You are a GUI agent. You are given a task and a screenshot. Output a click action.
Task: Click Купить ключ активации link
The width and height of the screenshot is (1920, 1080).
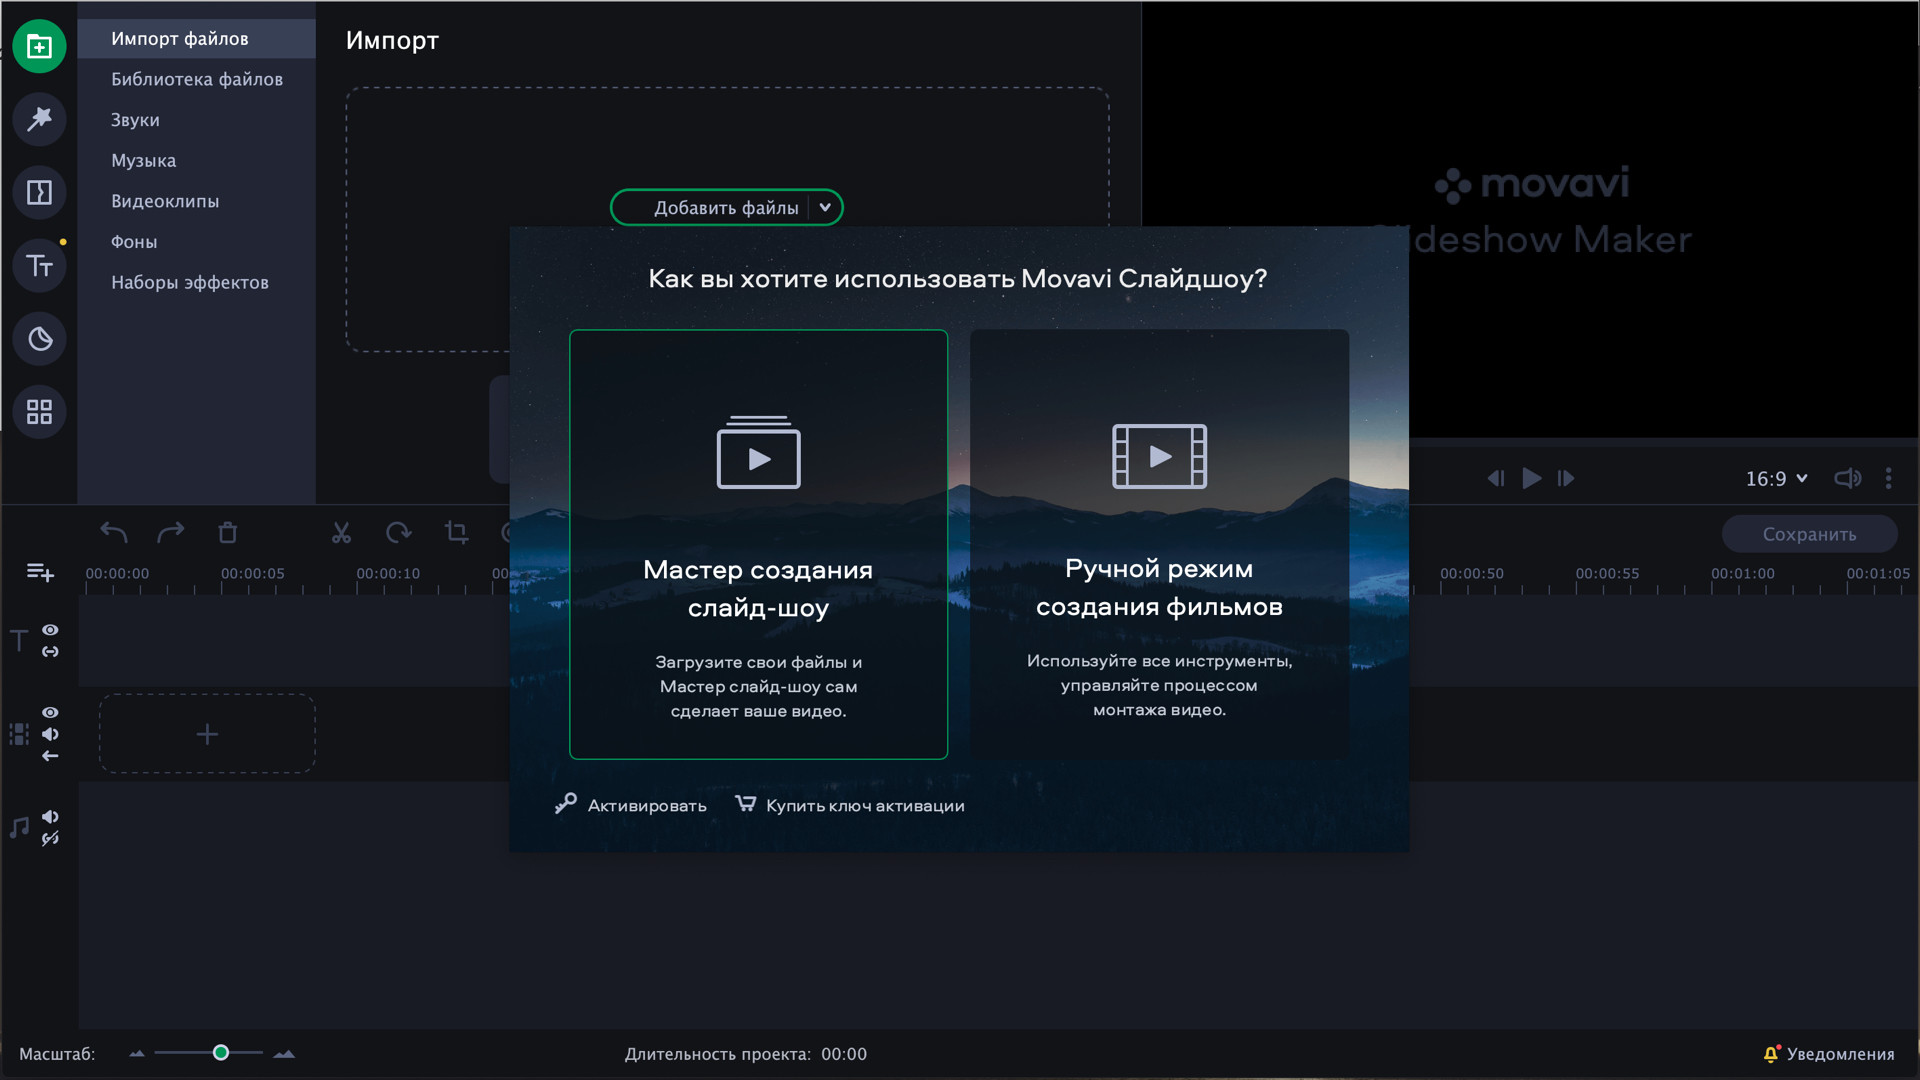[x=864, y=806]
